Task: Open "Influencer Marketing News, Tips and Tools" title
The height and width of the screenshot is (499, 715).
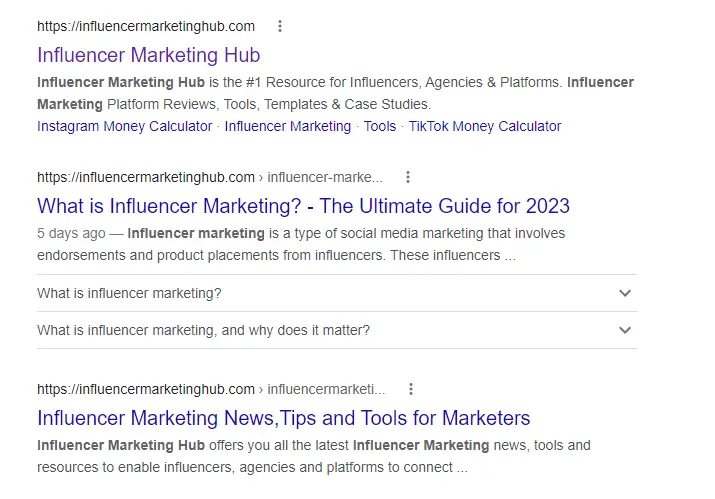Action: (283, 417)
